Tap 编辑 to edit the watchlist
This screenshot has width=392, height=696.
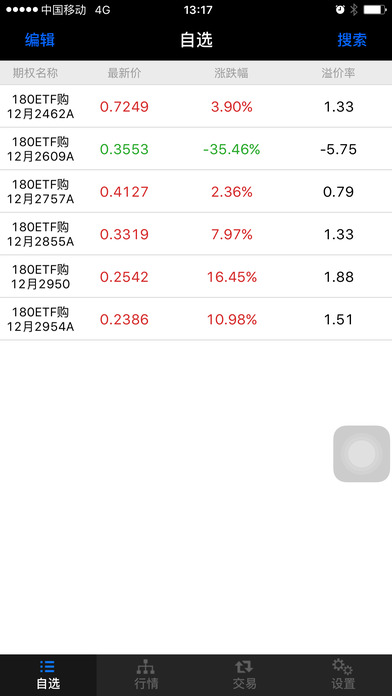pyautogui.click(x=40, y=40)
